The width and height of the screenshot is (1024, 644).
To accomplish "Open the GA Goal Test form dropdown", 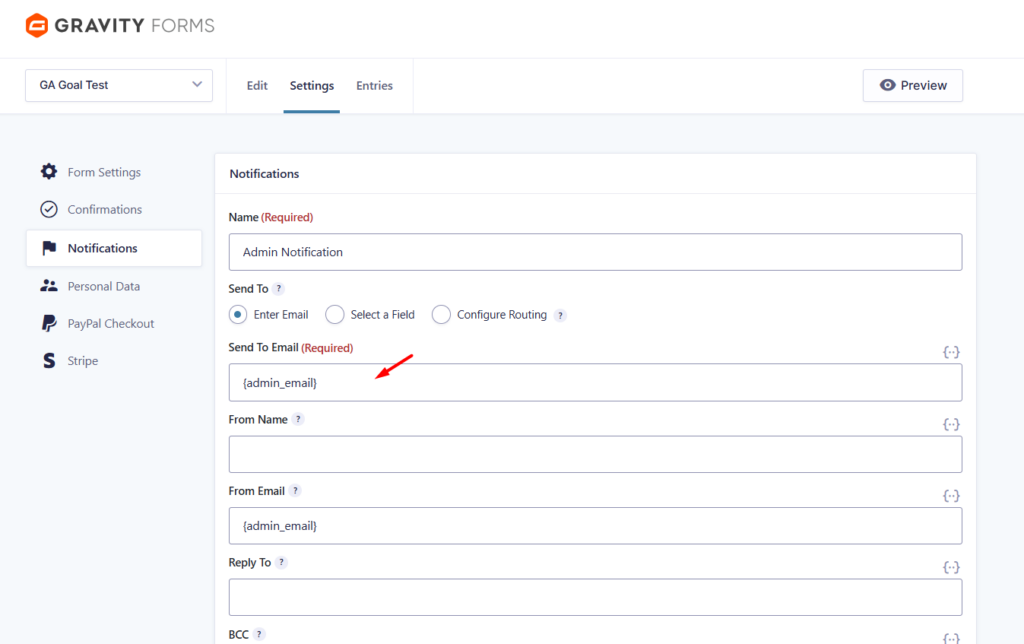I will pyautogui.click(x=119, y=86).
